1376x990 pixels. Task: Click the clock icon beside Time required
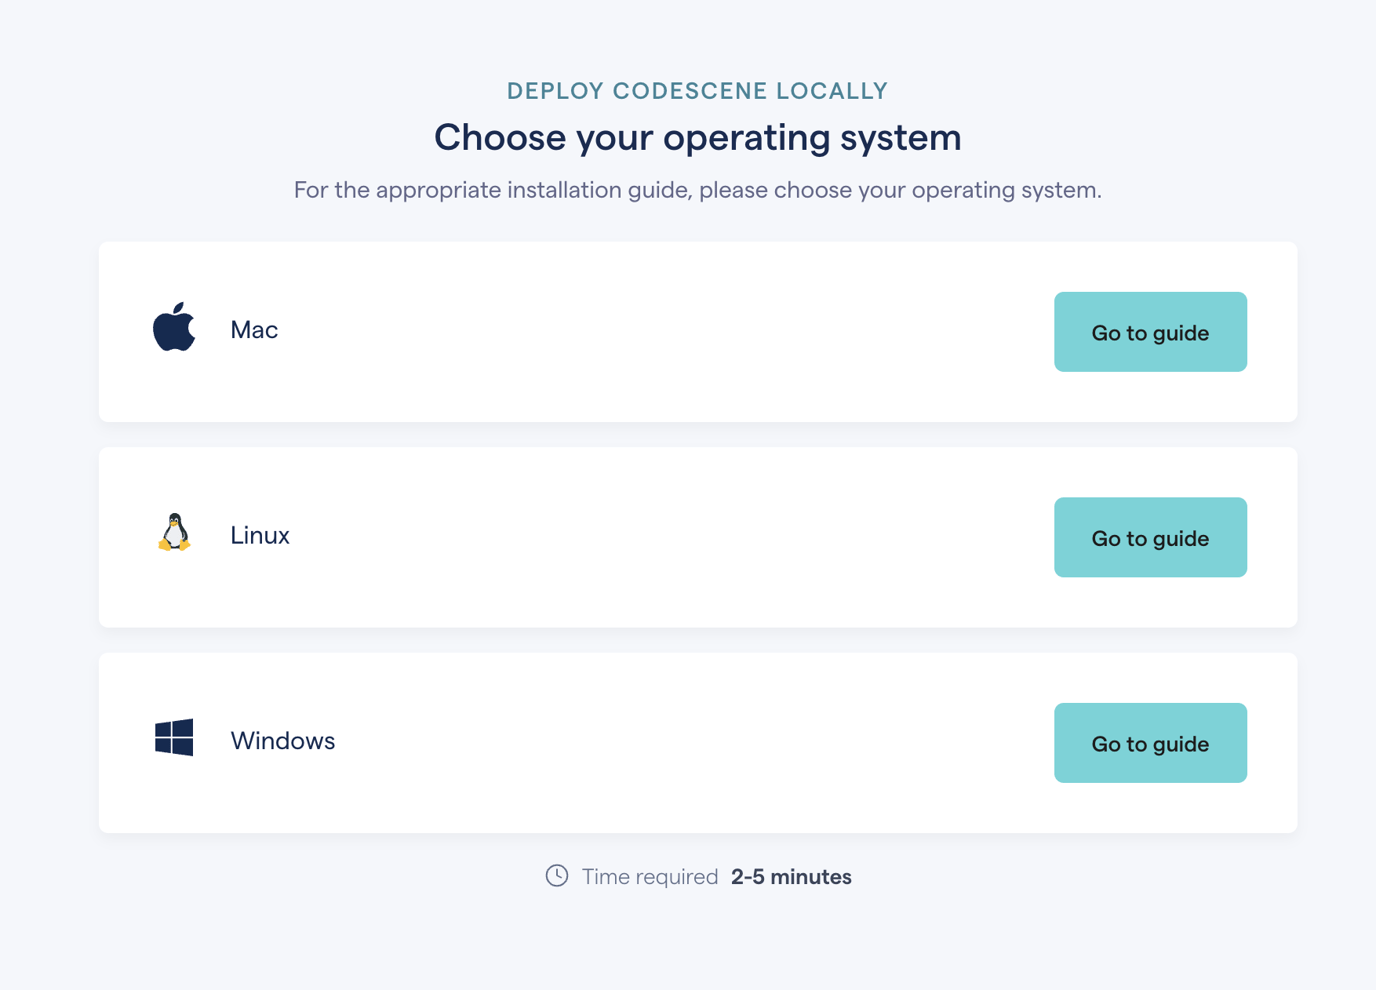pos(557,876)
